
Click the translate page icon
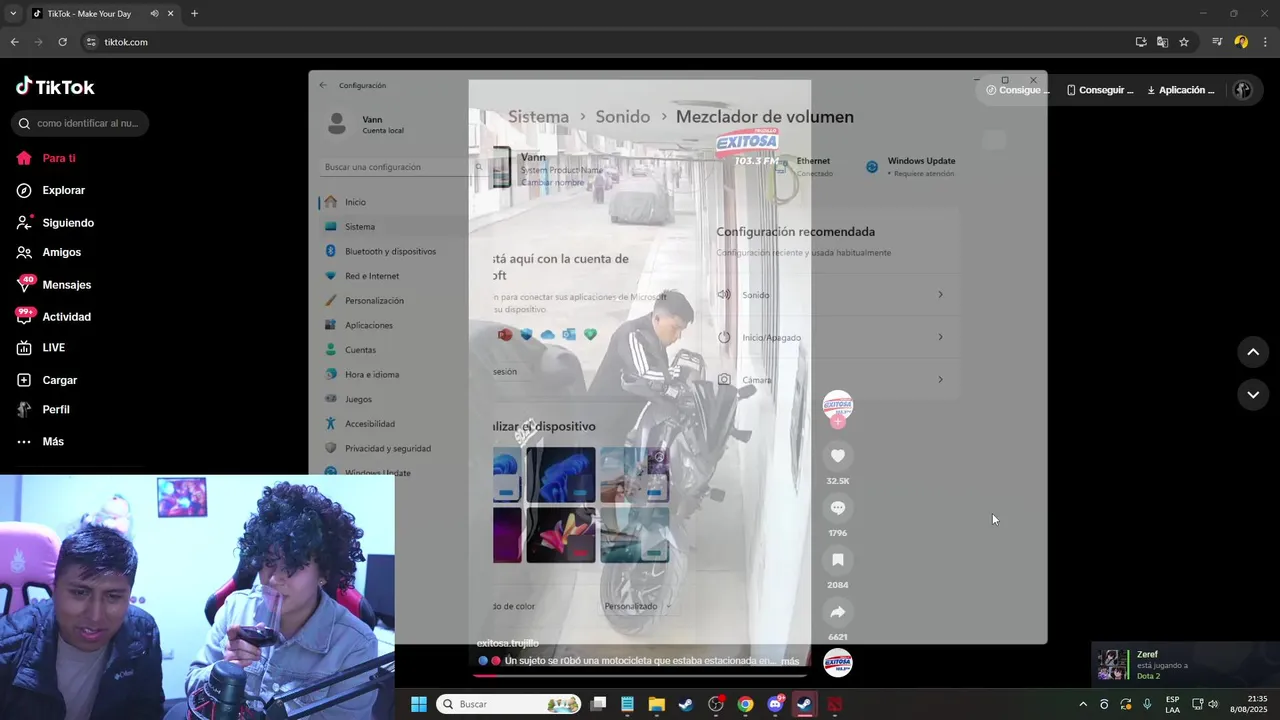tap(1162, 42)
